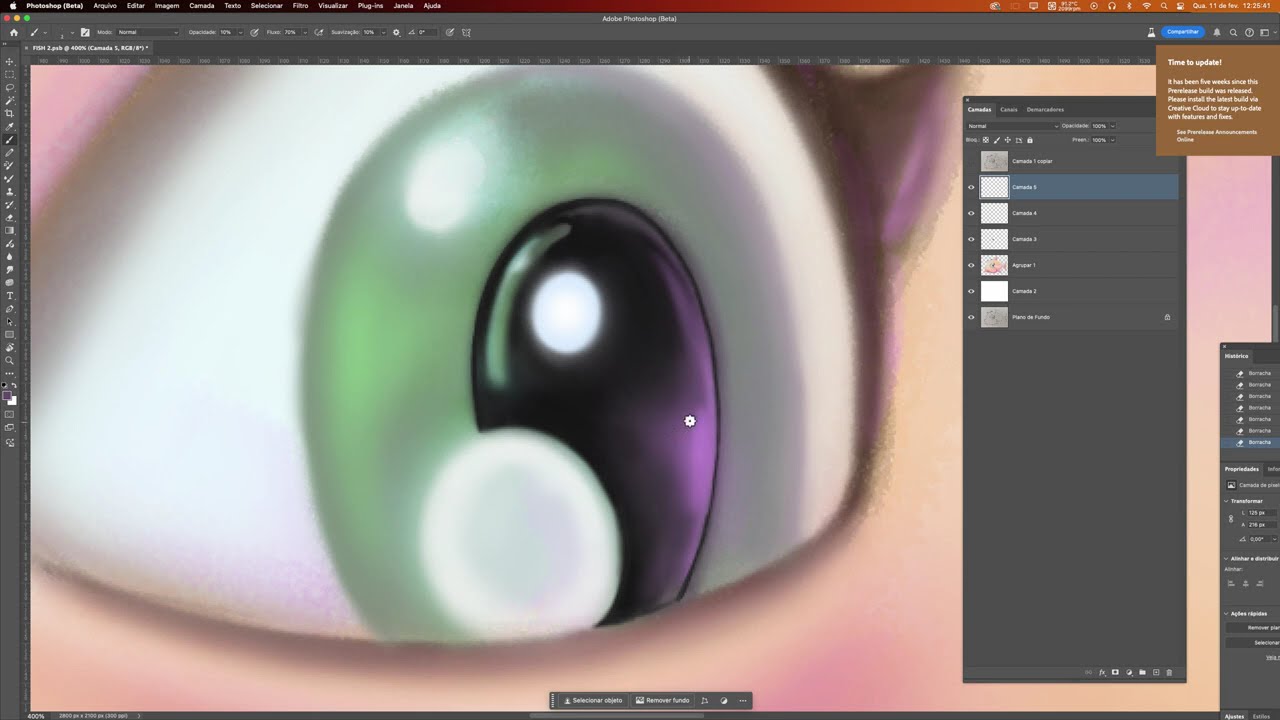Open the Fluxo slider dropdown arrow
The width and height of the screenshot is (1280, 720).
click(303, 32)
